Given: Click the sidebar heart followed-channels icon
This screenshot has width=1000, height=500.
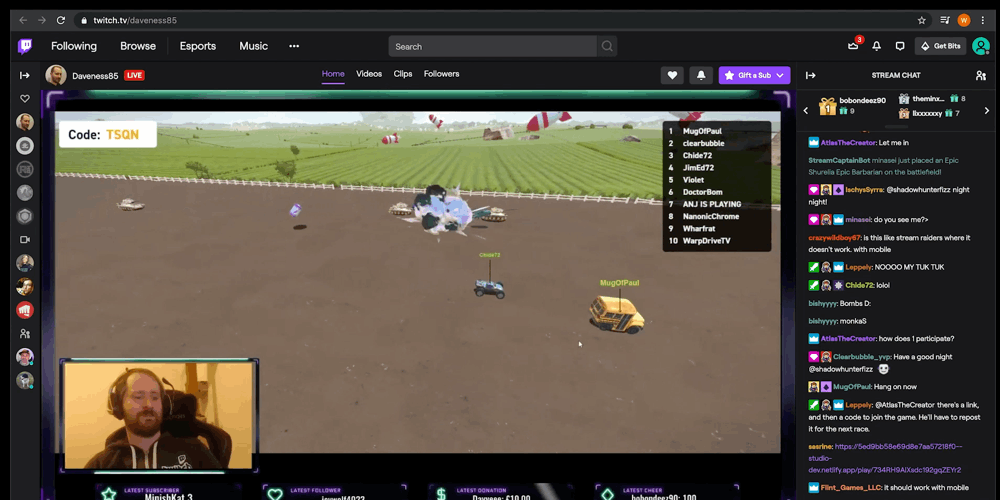Looking at the screenshot, I should pyautogui.click(x=25, y=99).
